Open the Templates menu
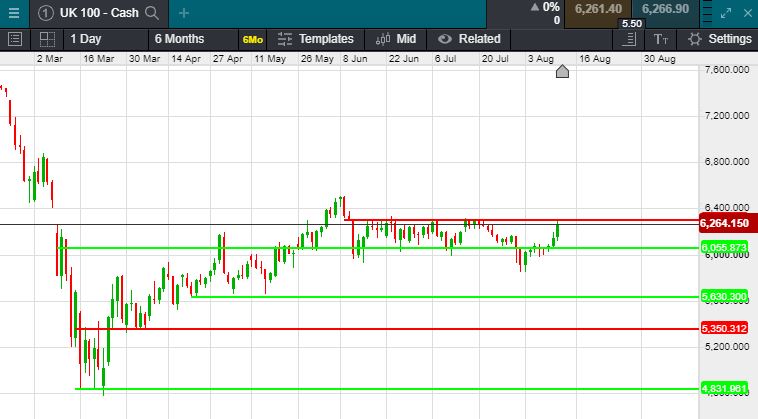The image size is (758, 419). click(x=316, y=39)
